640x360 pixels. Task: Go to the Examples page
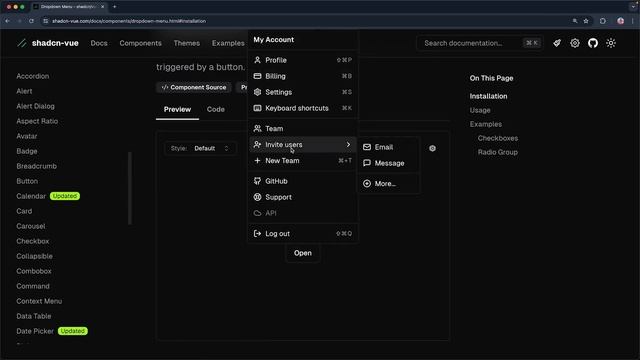(228, 43)
